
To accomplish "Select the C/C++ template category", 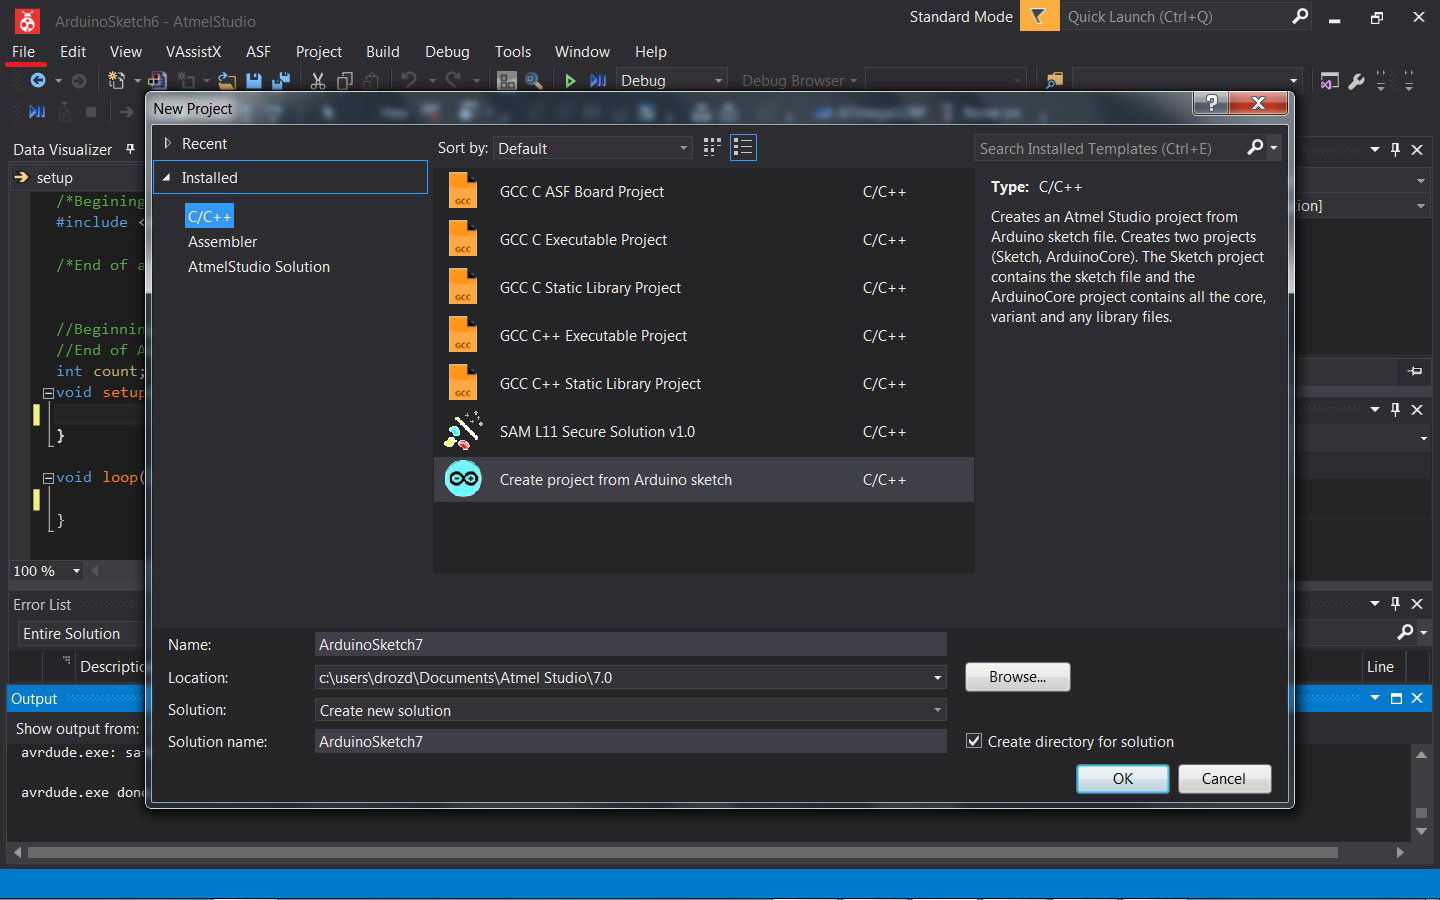I will [x=209, y=216].
